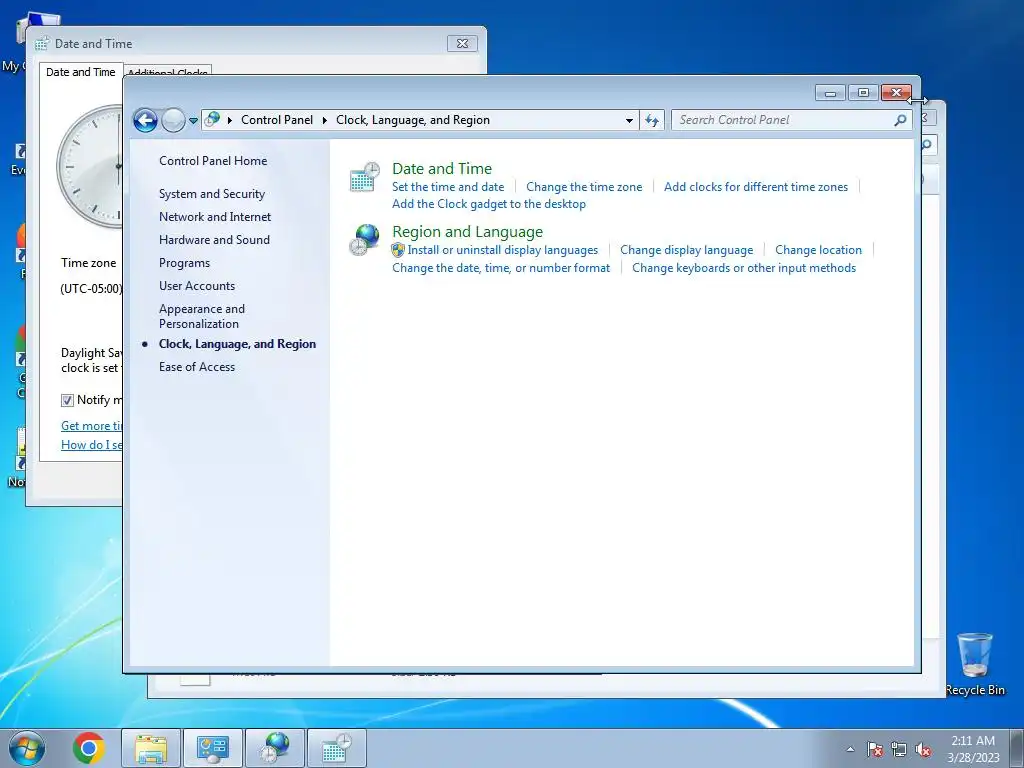This screenshot has height=768, width=1024.
Task: Select the Date and Time tab in dialog
Action: 81,72
